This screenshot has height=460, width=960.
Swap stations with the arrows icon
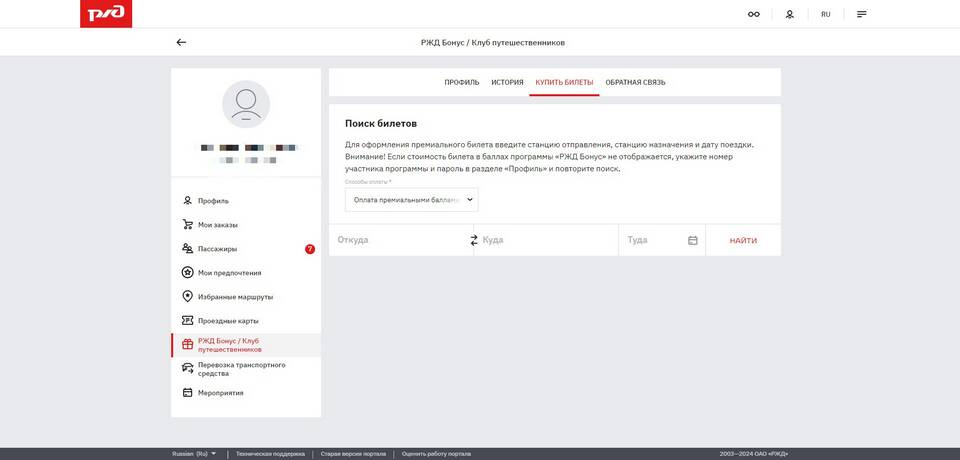473,240
